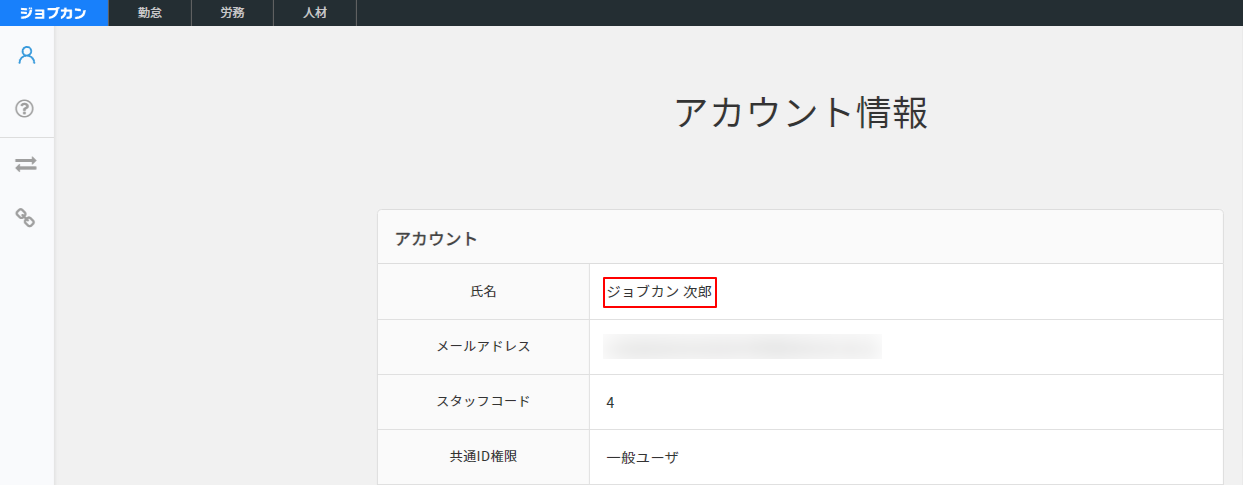
Task: Click empty dark top bar right of 人材
Action: click(800, 13)
